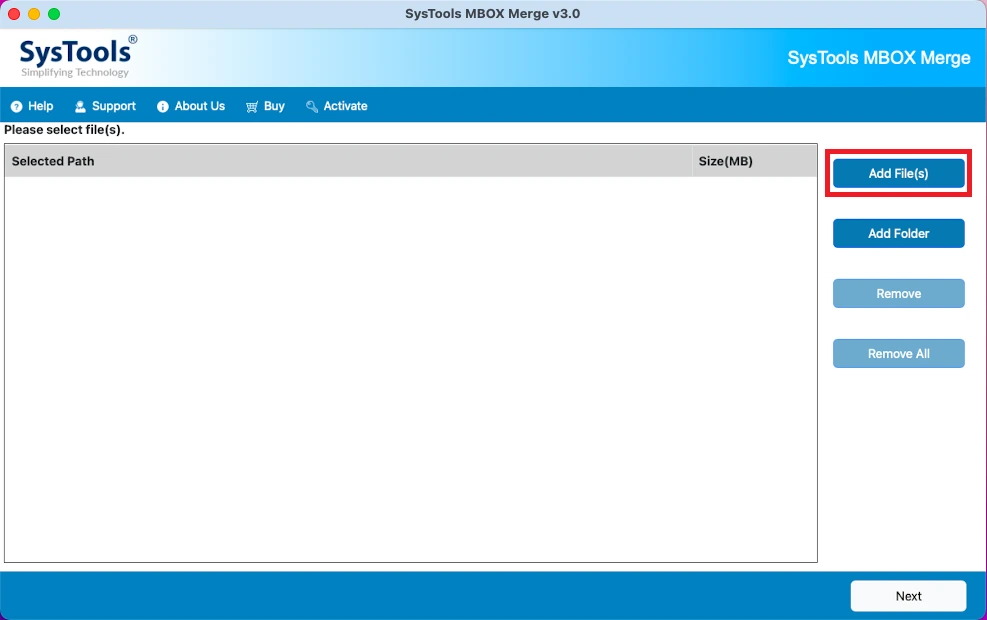987x620 pixels.
Task: Click the Remove button
Action: [898, 293]
